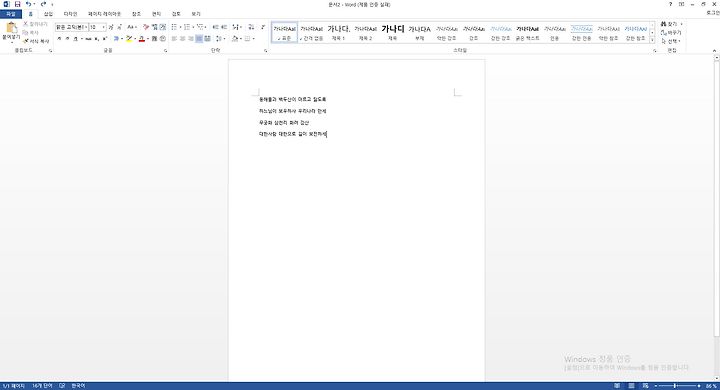Click the Numbering list icon

point(187,27)
